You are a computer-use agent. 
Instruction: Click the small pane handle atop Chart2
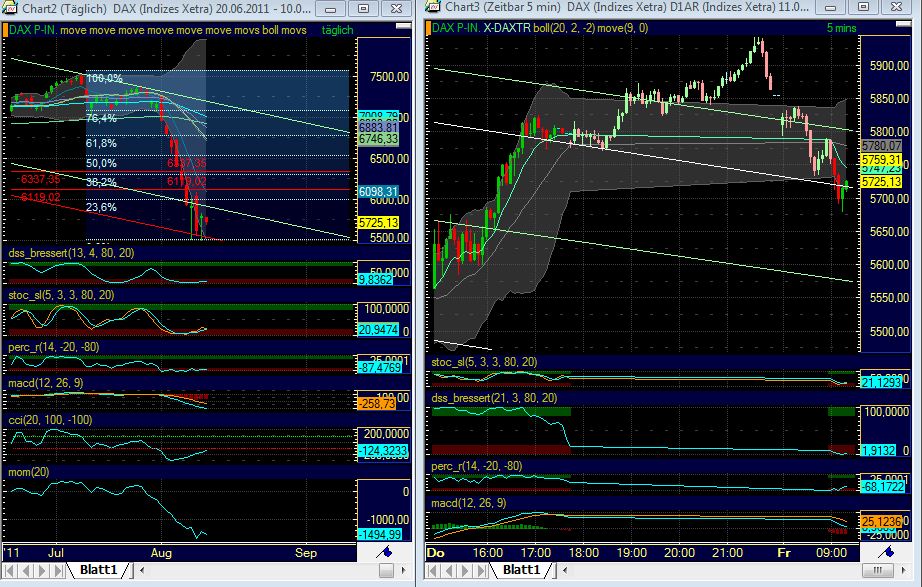(403, 25)
